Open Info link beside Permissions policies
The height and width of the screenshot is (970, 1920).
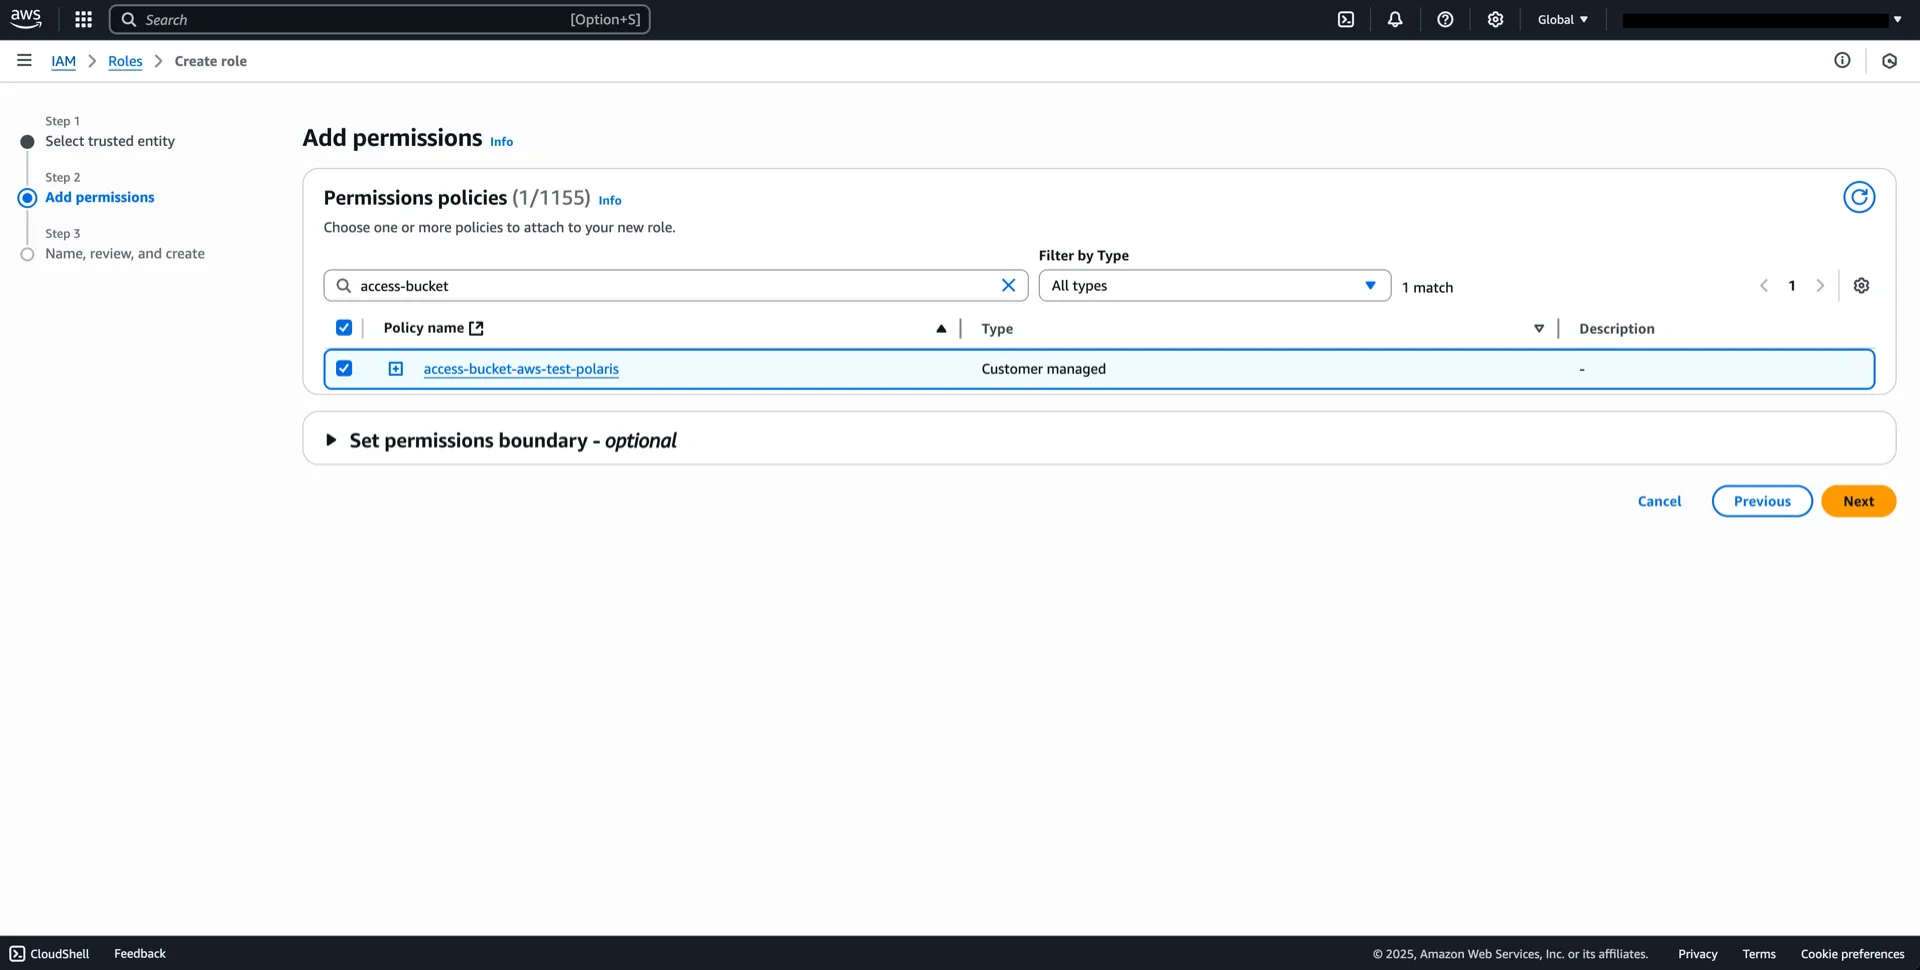[610, 200]
